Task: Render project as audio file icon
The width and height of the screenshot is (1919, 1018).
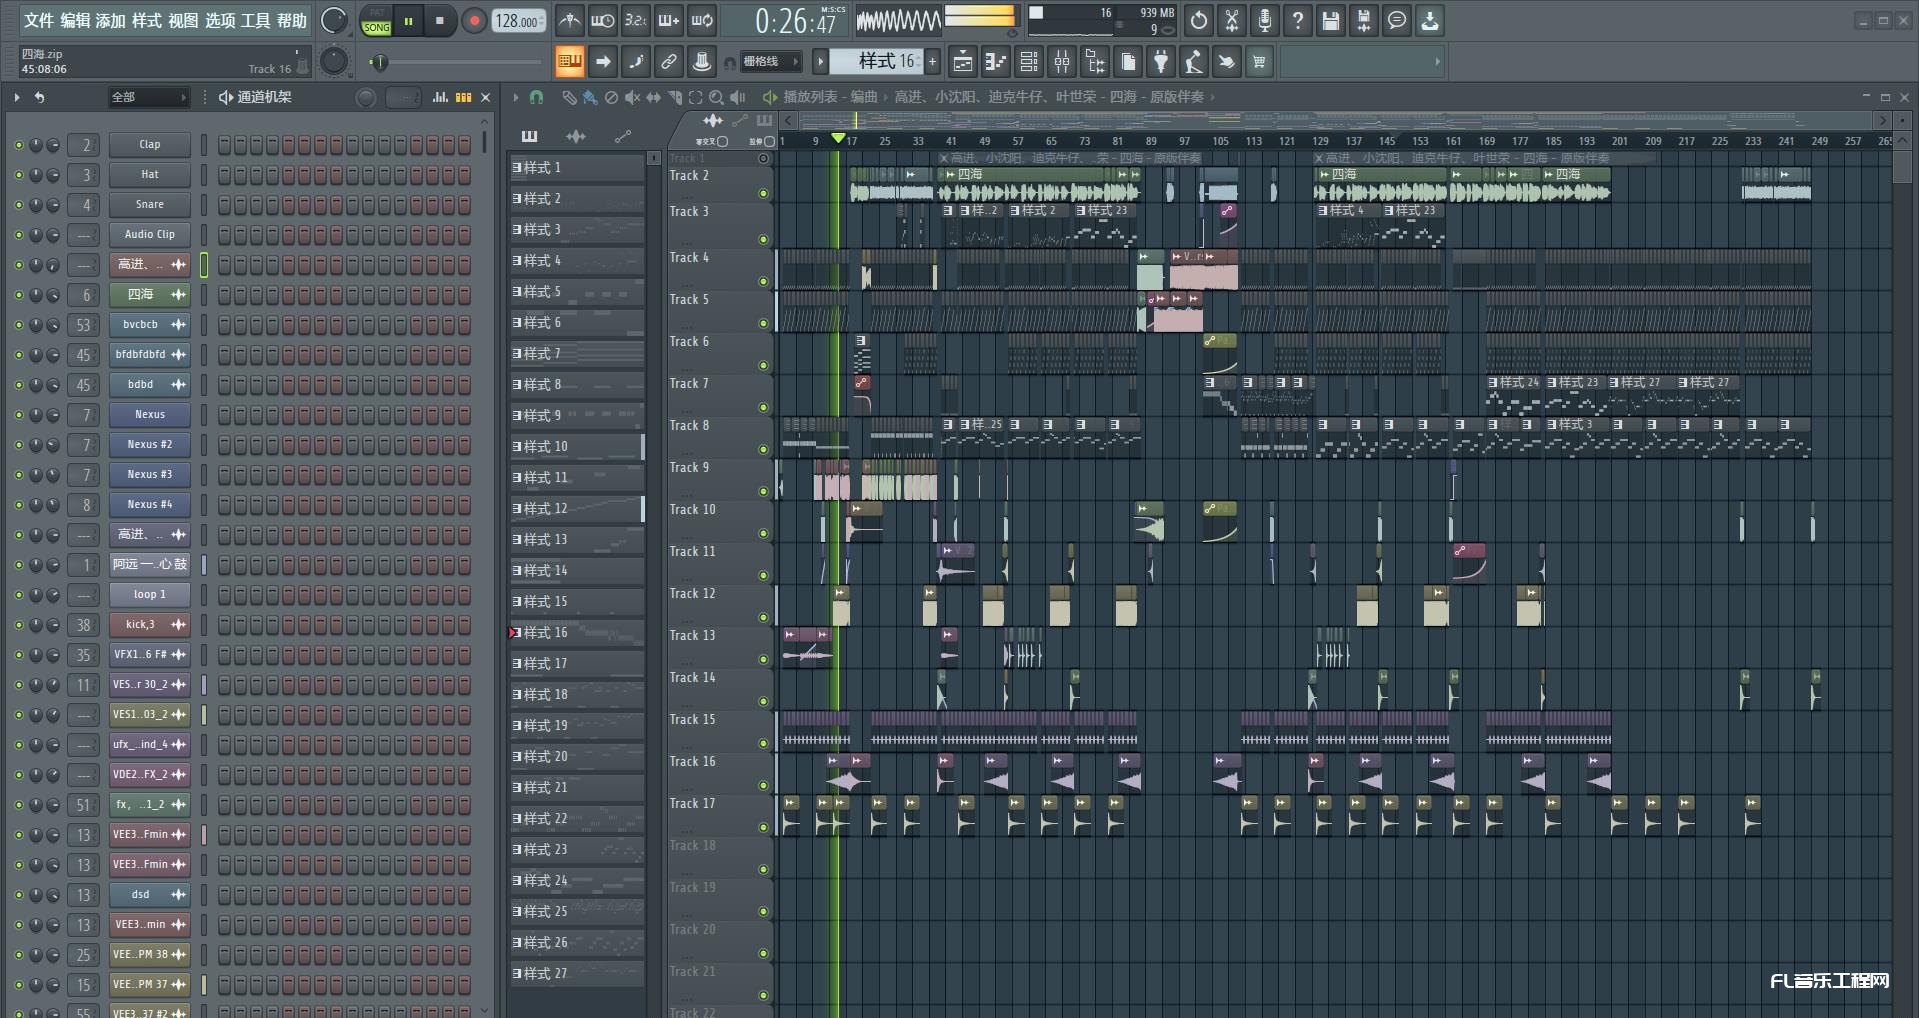Action: coord(1364,20)
